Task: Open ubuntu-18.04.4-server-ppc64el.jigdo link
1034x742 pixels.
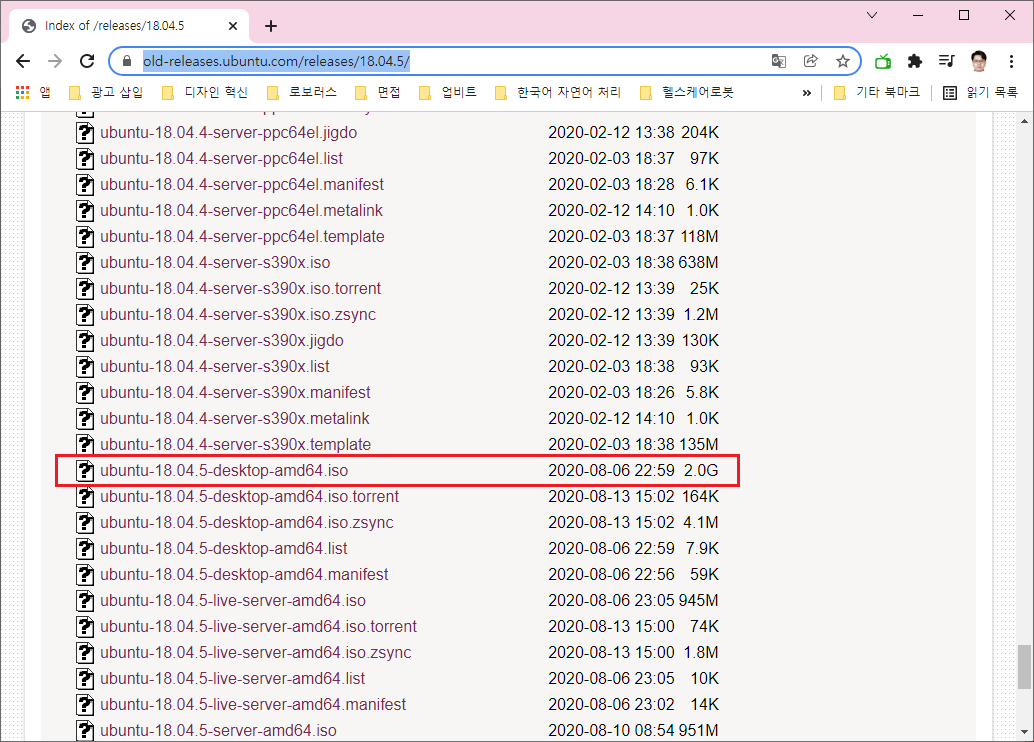Action: [229, 133]
